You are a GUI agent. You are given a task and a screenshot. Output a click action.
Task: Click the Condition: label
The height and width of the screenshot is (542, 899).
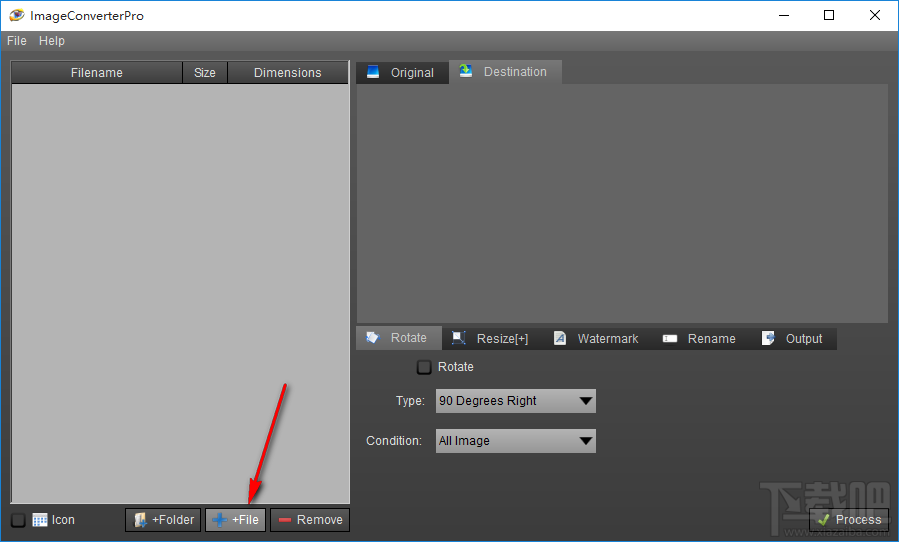tap(394, 440)
